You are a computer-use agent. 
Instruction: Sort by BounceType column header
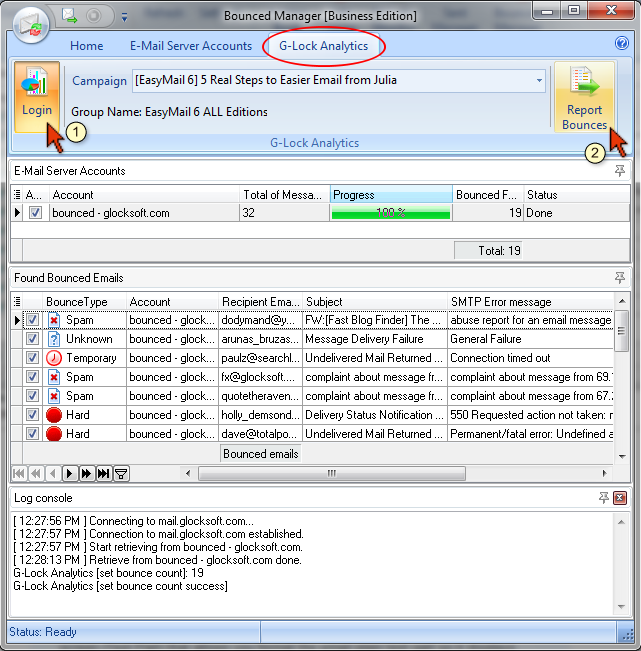pos(84,301)
